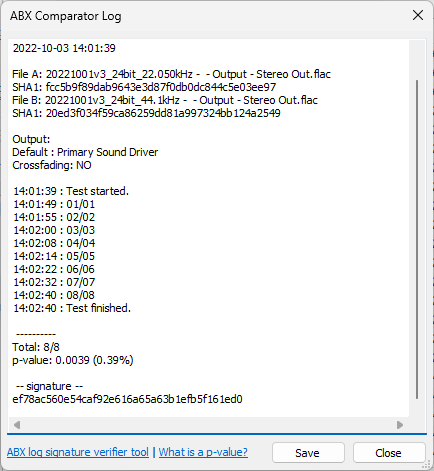
Task: Open ABX log signature verifier tool link
Action: click(78, 452)
